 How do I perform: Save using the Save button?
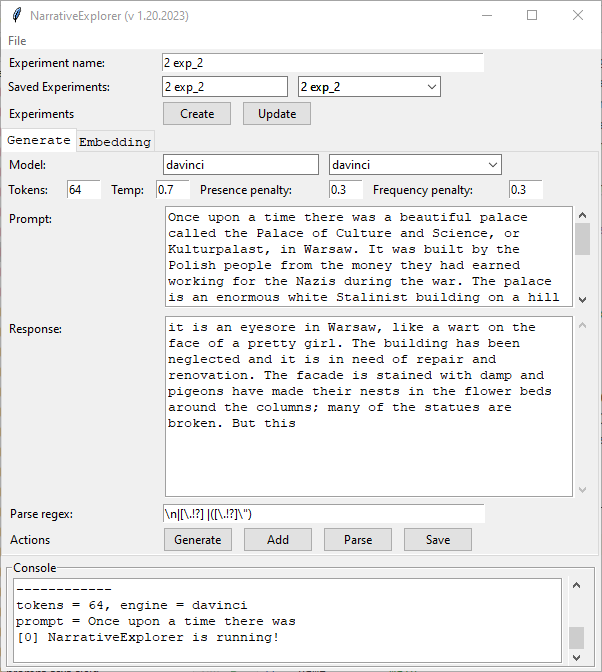[x=438, y=539]
